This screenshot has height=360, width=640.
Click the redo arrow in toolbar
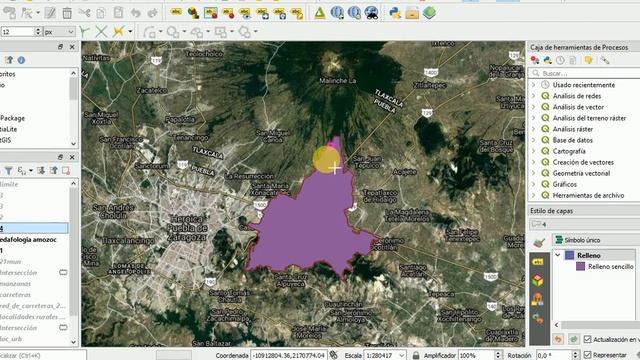coord(153,13)
